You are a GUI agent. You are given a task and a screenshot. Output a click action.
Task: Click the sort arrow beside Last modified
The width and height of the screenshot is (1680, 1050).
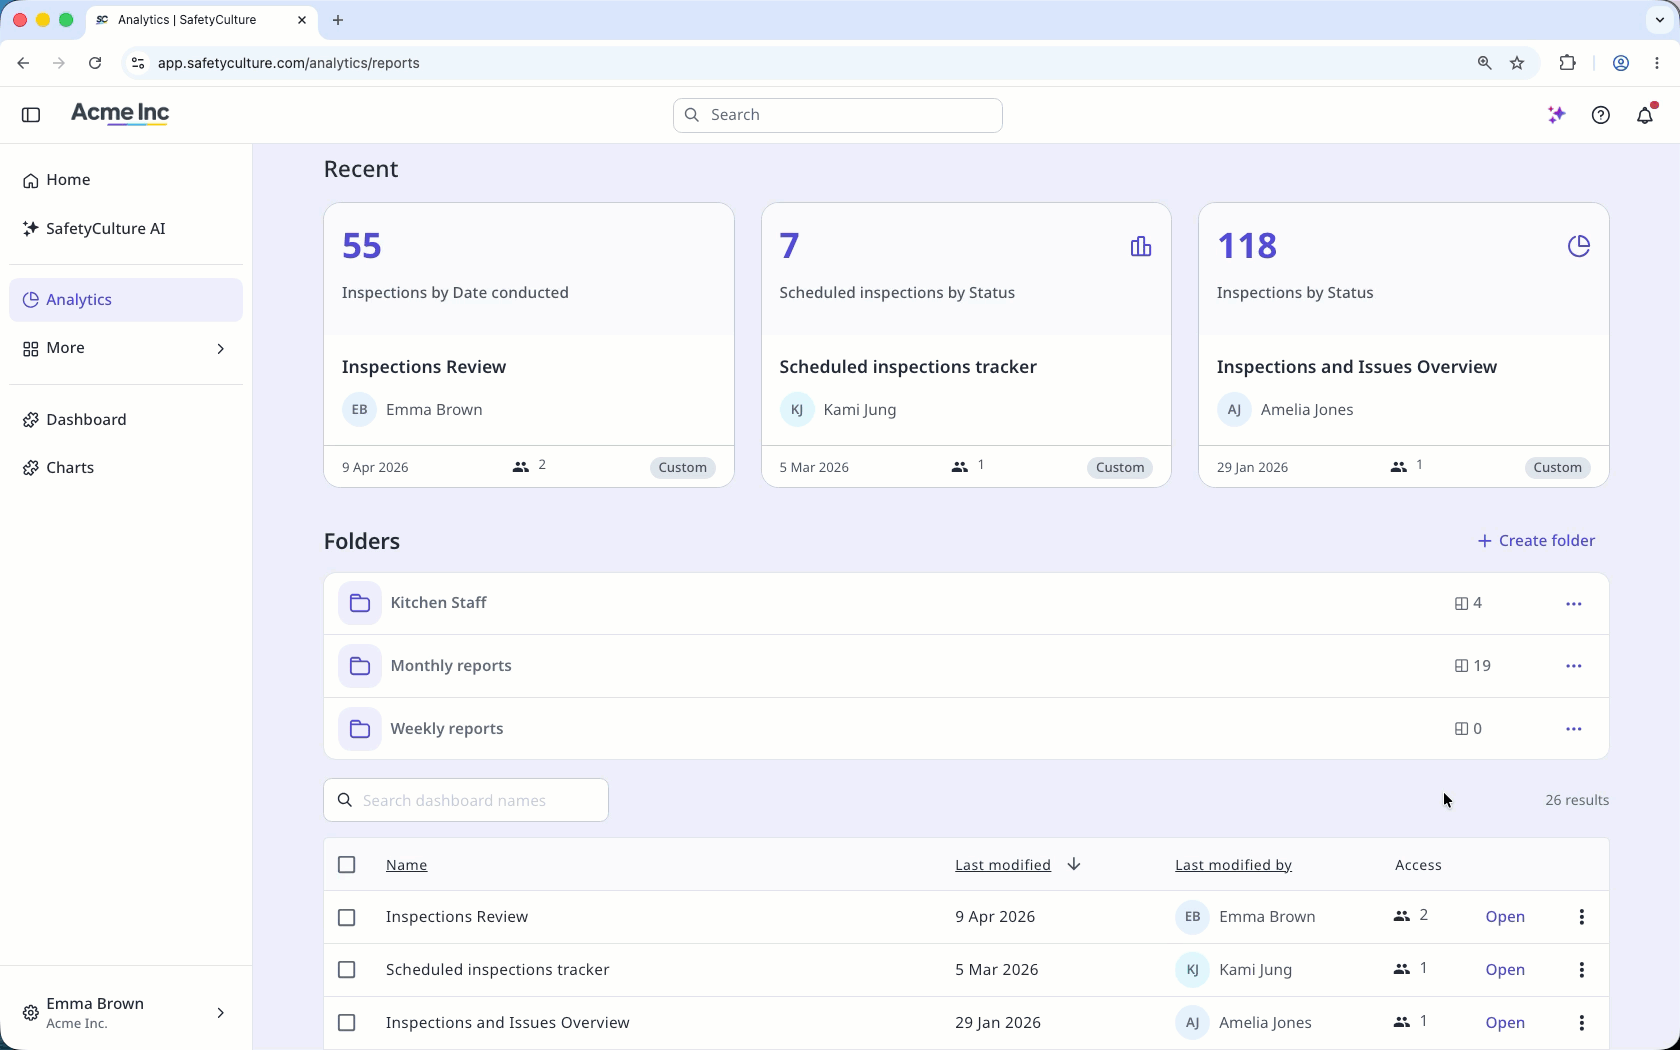[x=1074, y=864]
